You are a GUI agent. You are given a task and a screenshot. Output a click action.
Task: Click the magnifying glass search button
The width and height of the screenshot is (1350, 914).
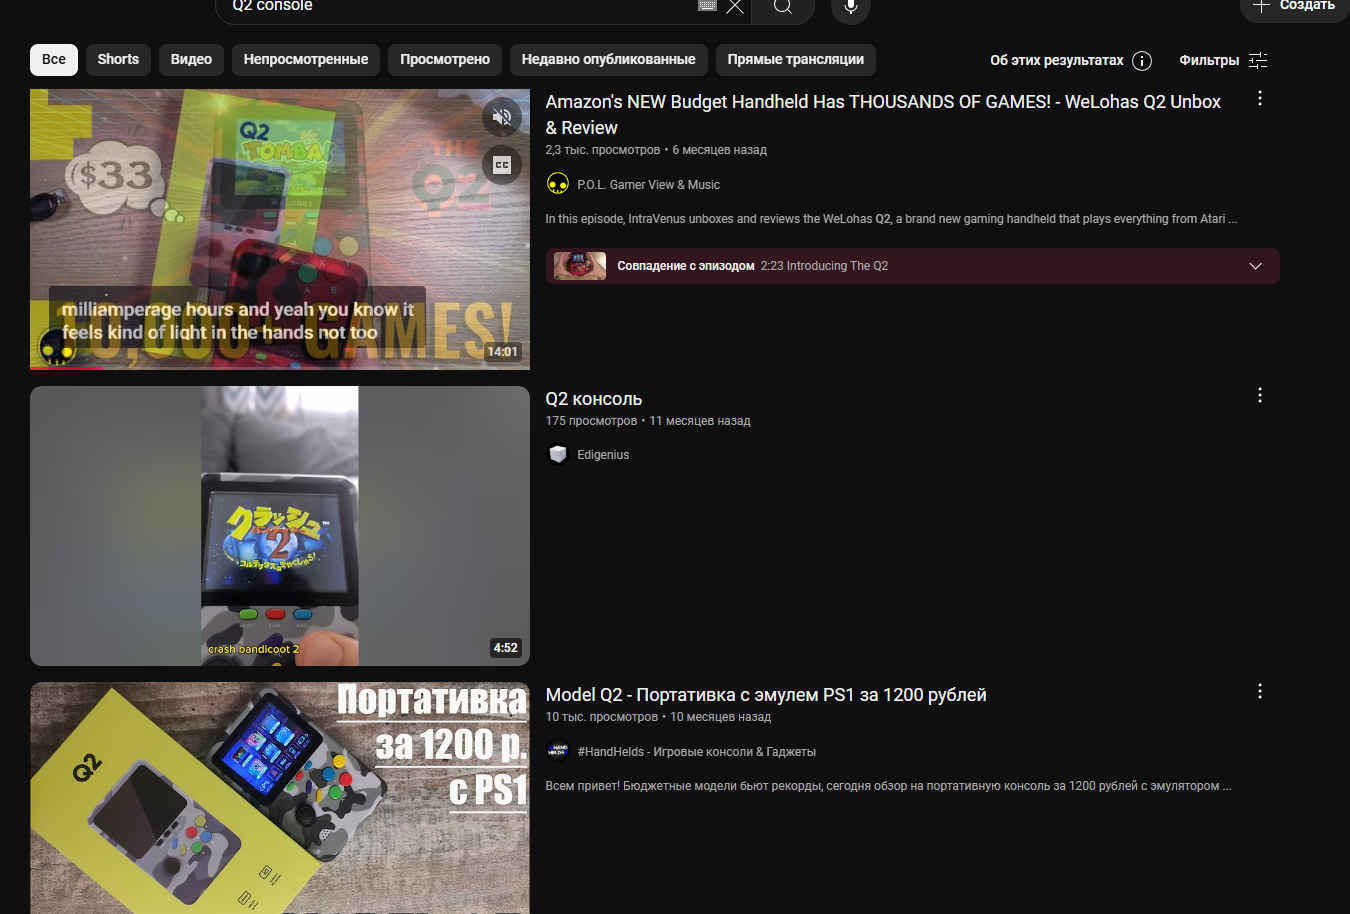coord(783,6)
